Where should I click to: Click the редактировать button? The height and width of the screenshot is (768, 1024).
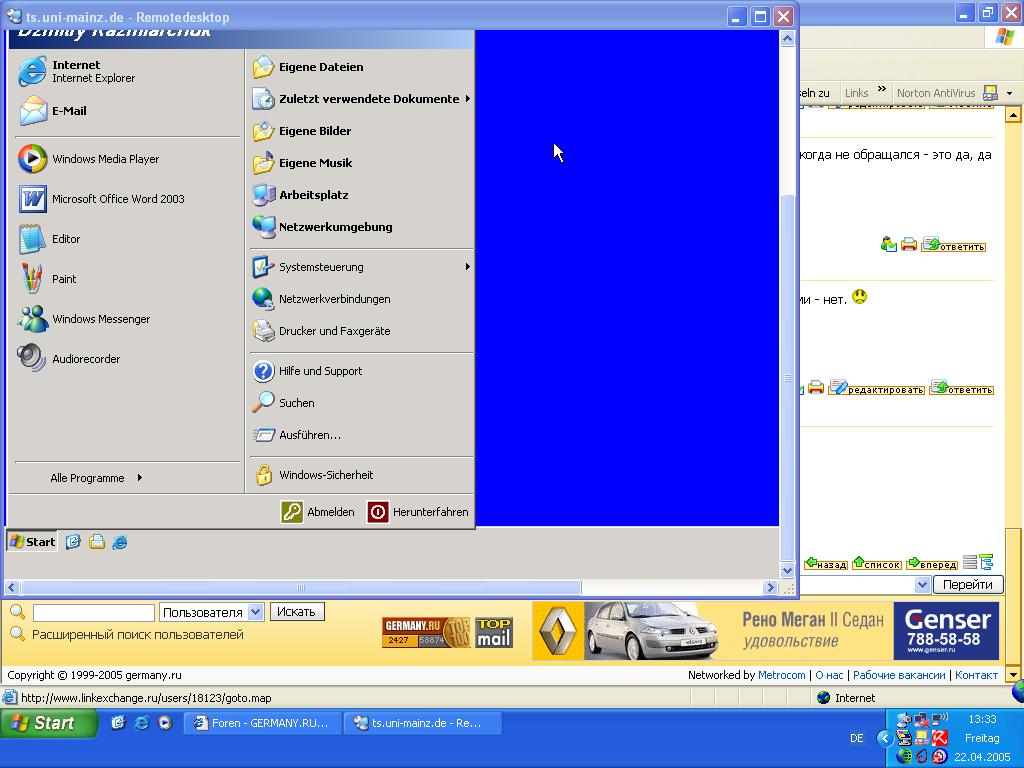click(877, 389)
